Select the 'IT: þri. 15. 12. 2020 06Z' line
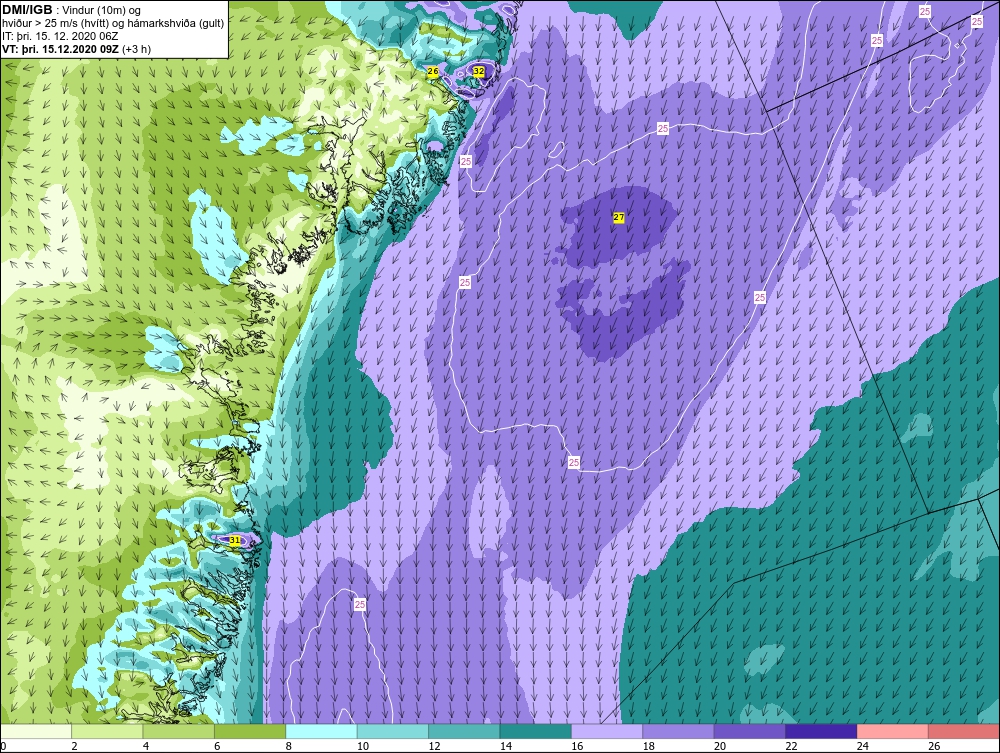The height and width of the screenshot is (753, 1000). click(x=60, y=36)
